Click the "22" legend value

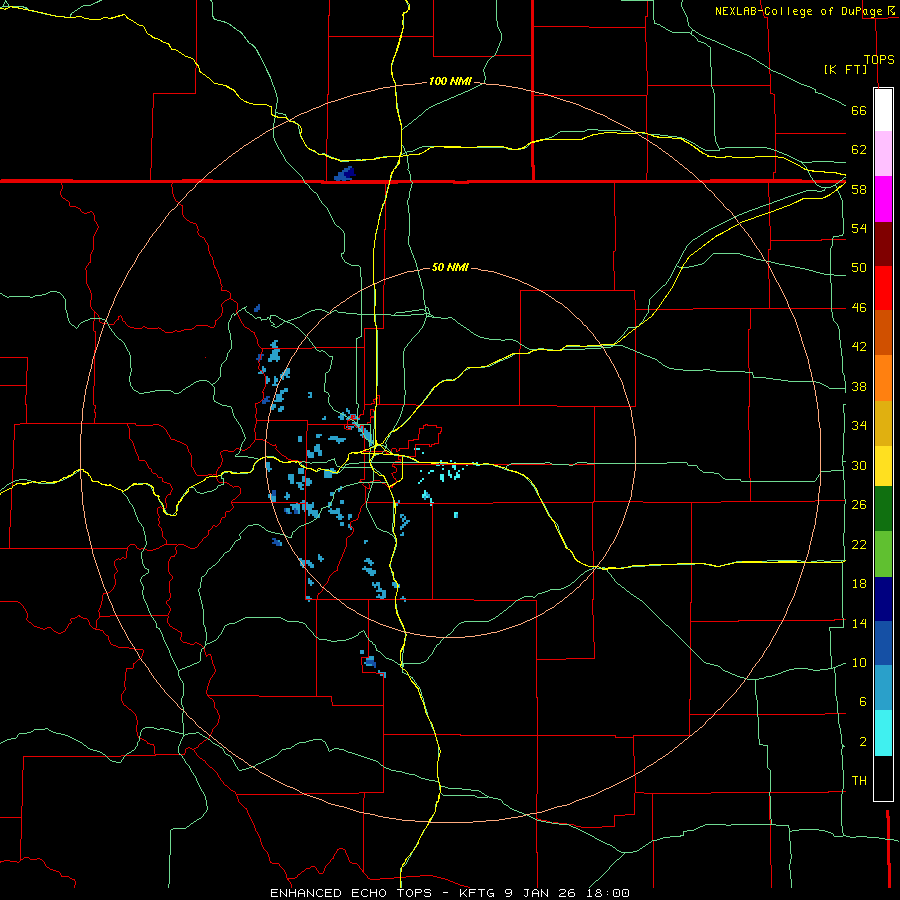click(x=859, y=544)
